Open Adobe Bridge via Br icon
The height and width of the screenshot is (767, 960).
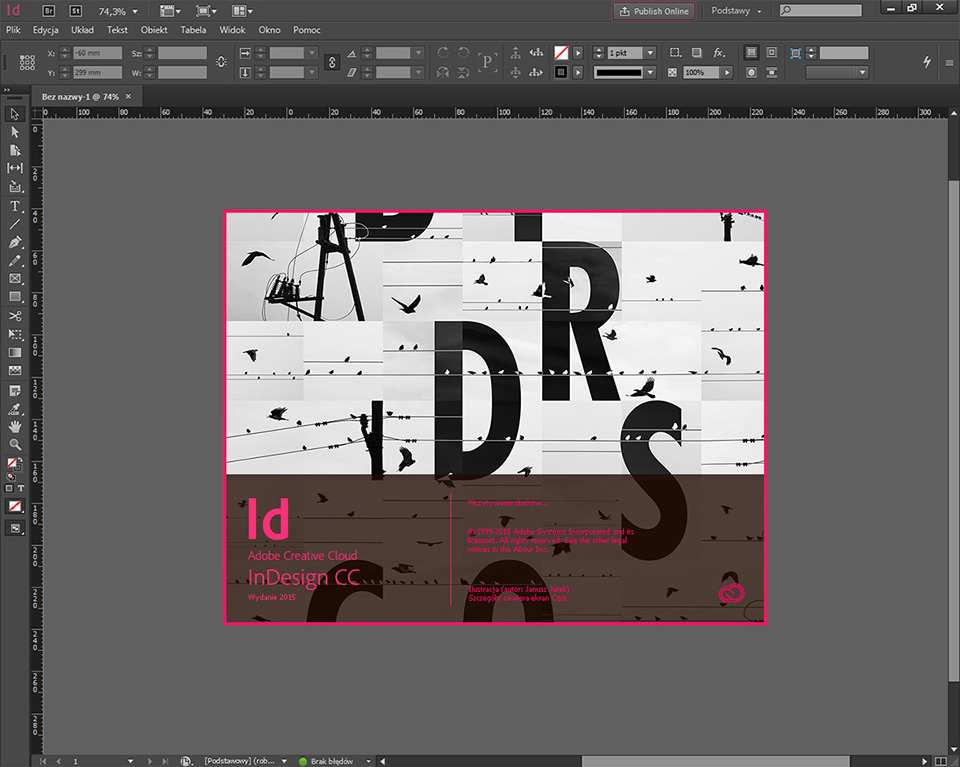click(50, 10)
